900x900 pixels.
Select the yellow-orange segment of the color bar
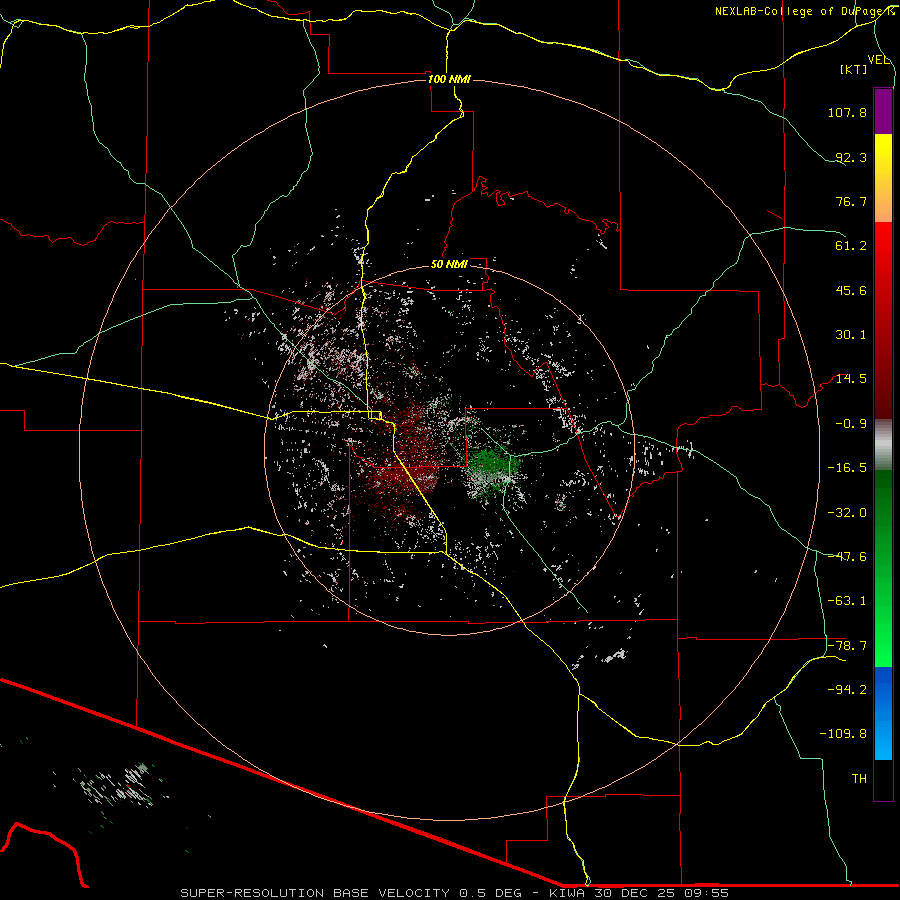click(883, 178)
